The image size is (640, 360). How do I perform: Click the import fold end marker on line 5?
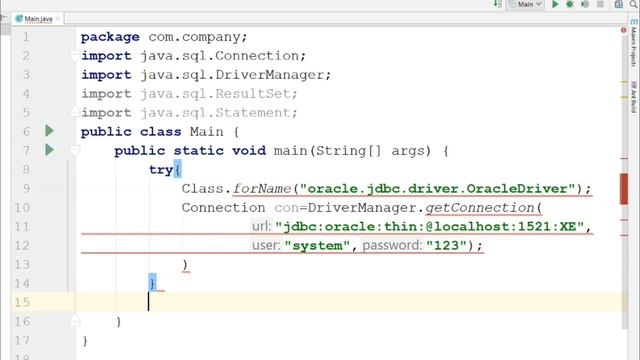[75, 112]
